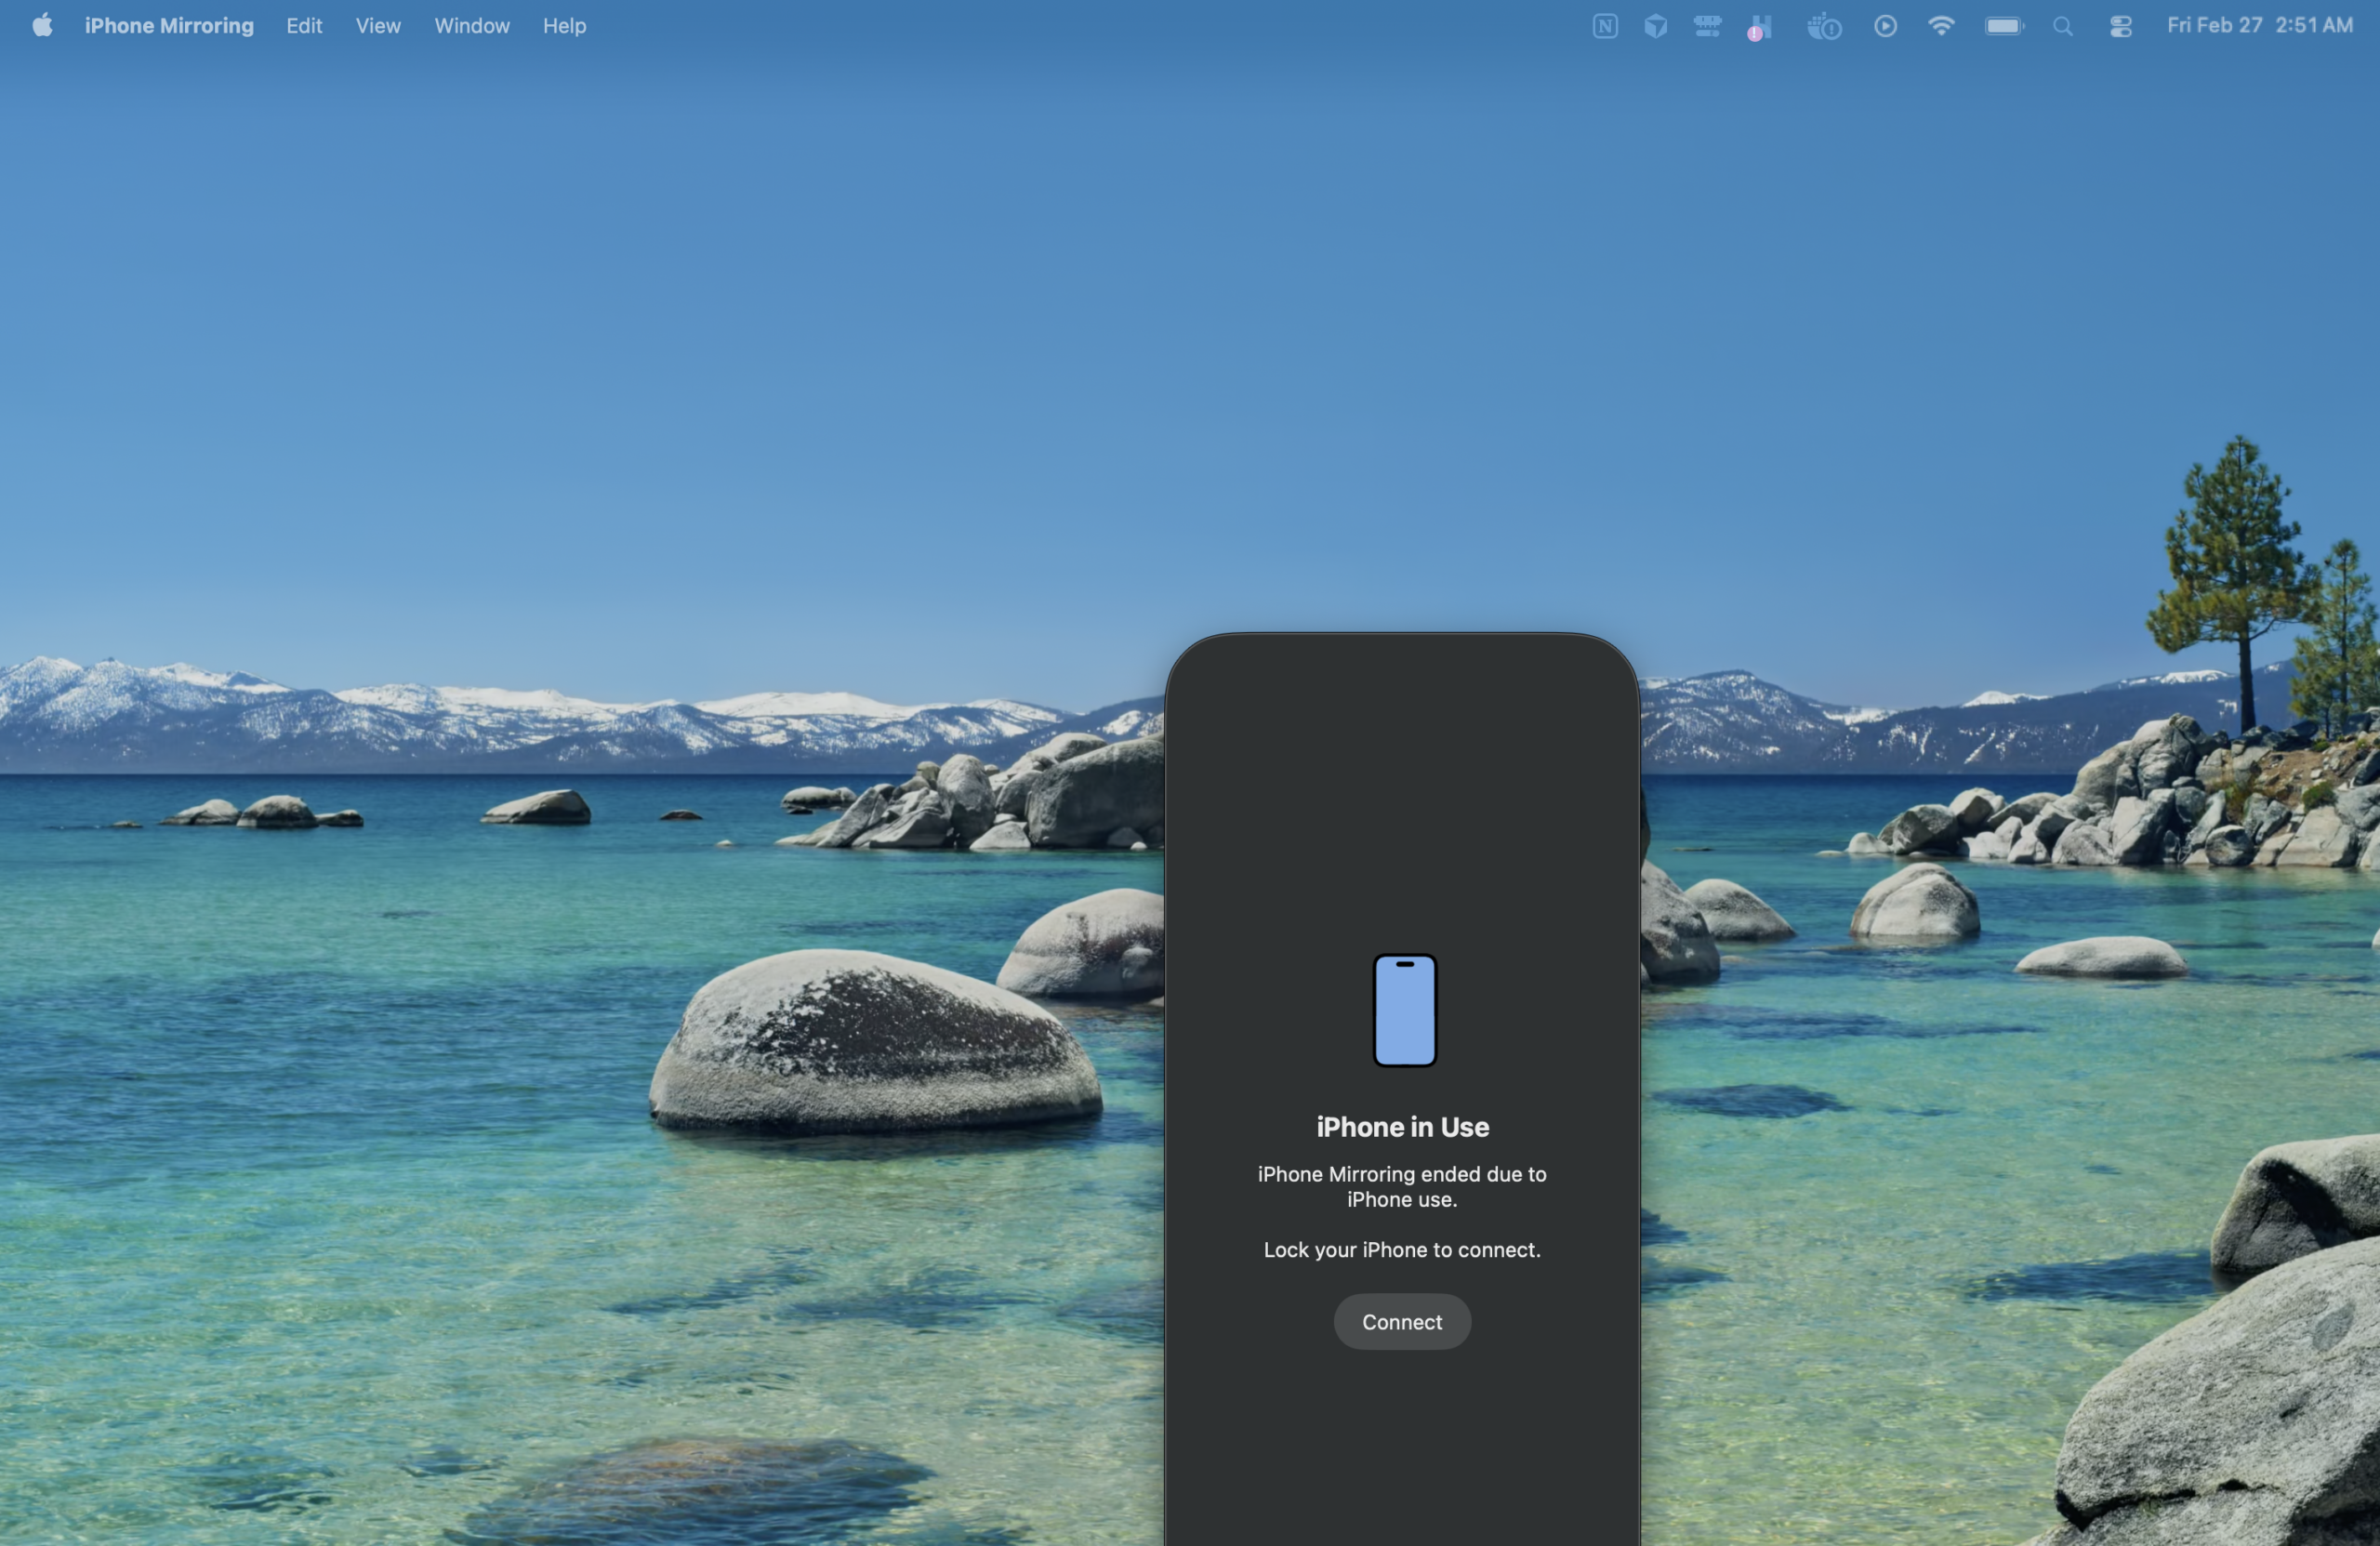Click the cube-shaped menu bar icon
The width and height of the screenshot is (2380, 1546).
pyautogui.click(x=1655, y=26)
